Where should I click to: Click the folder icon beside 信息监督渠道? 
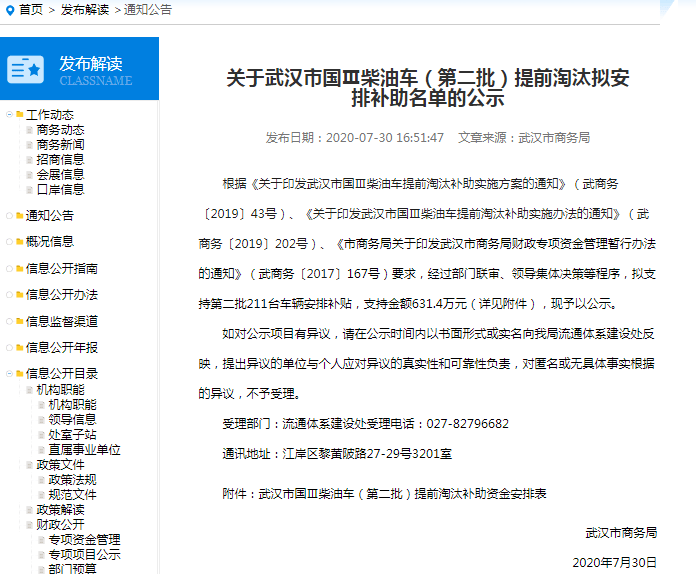[19, 321]
